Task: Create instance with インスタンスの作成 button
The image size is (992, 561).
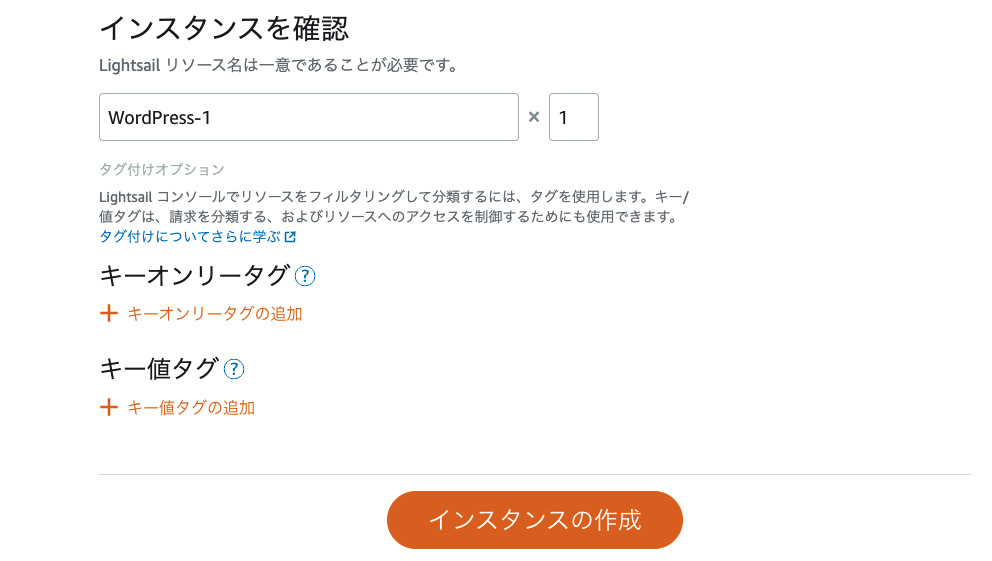Action: click(x=535, y=520)
